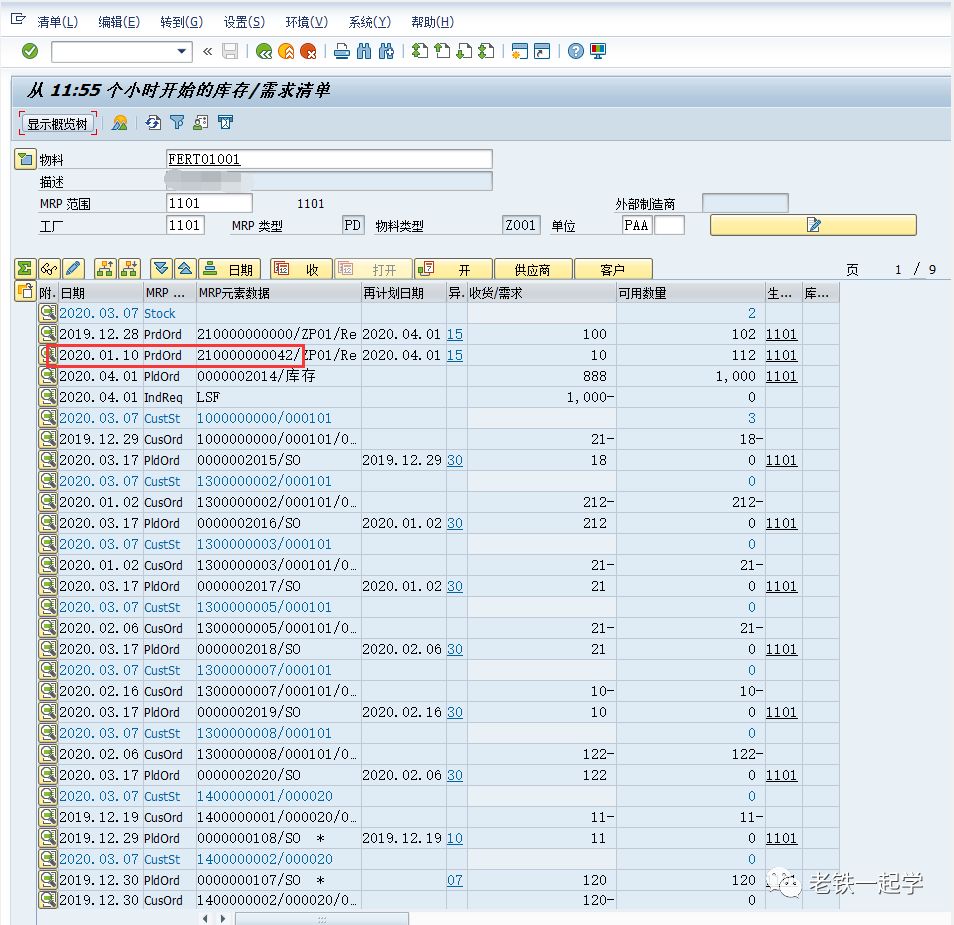Click the 日期 column header
Viewport: 954px width, 925px height.
(100, 293)
